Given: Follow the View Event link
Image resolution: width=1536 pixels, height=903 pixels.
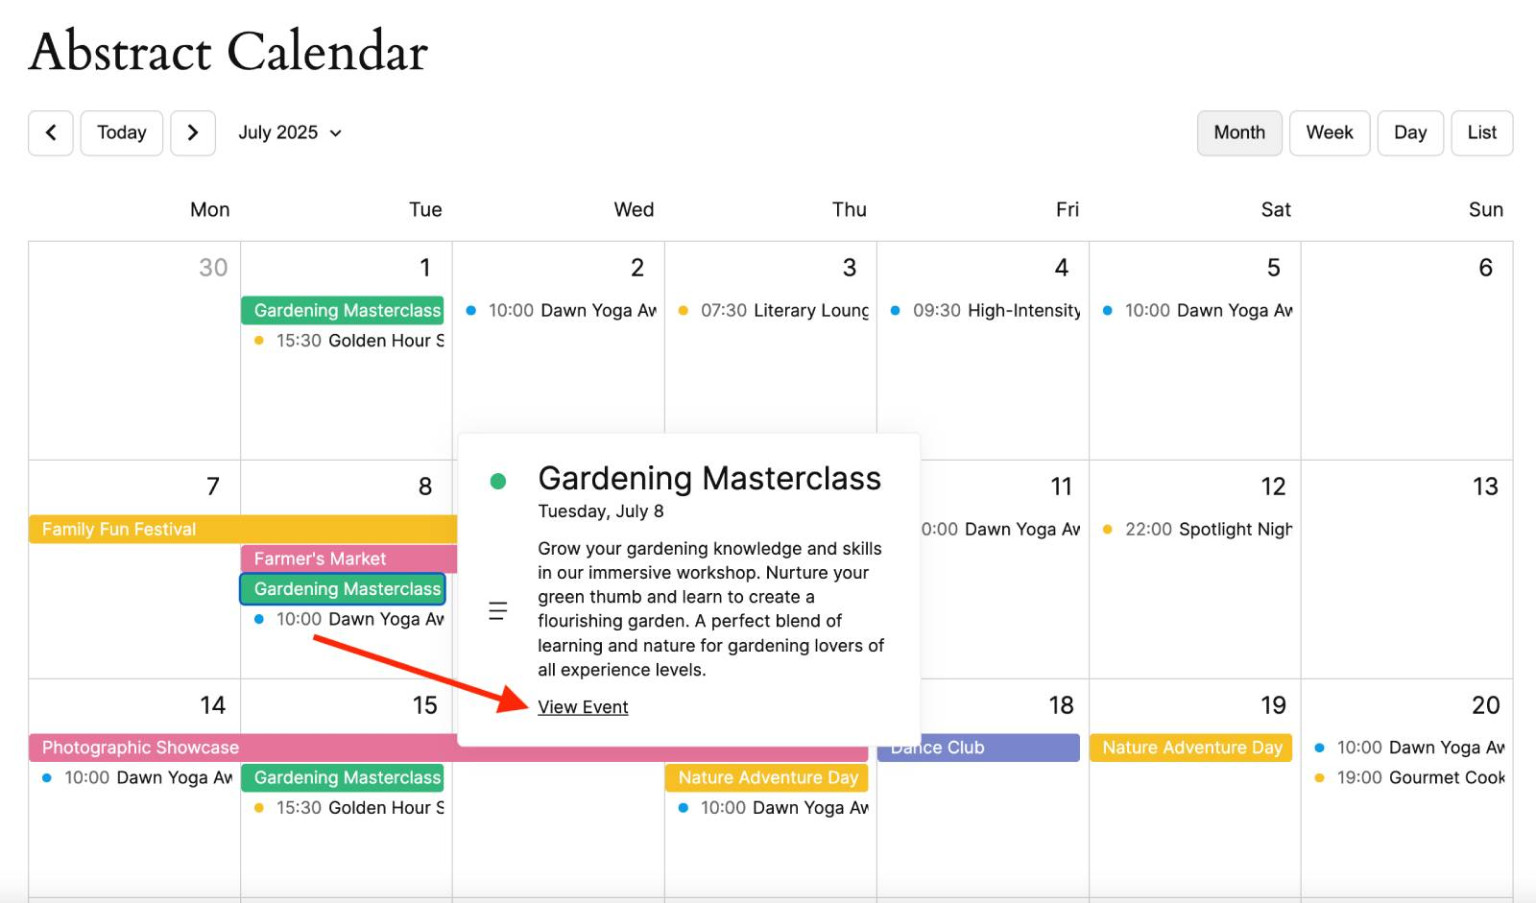Looking at the screenshot, I should point(583,707).
